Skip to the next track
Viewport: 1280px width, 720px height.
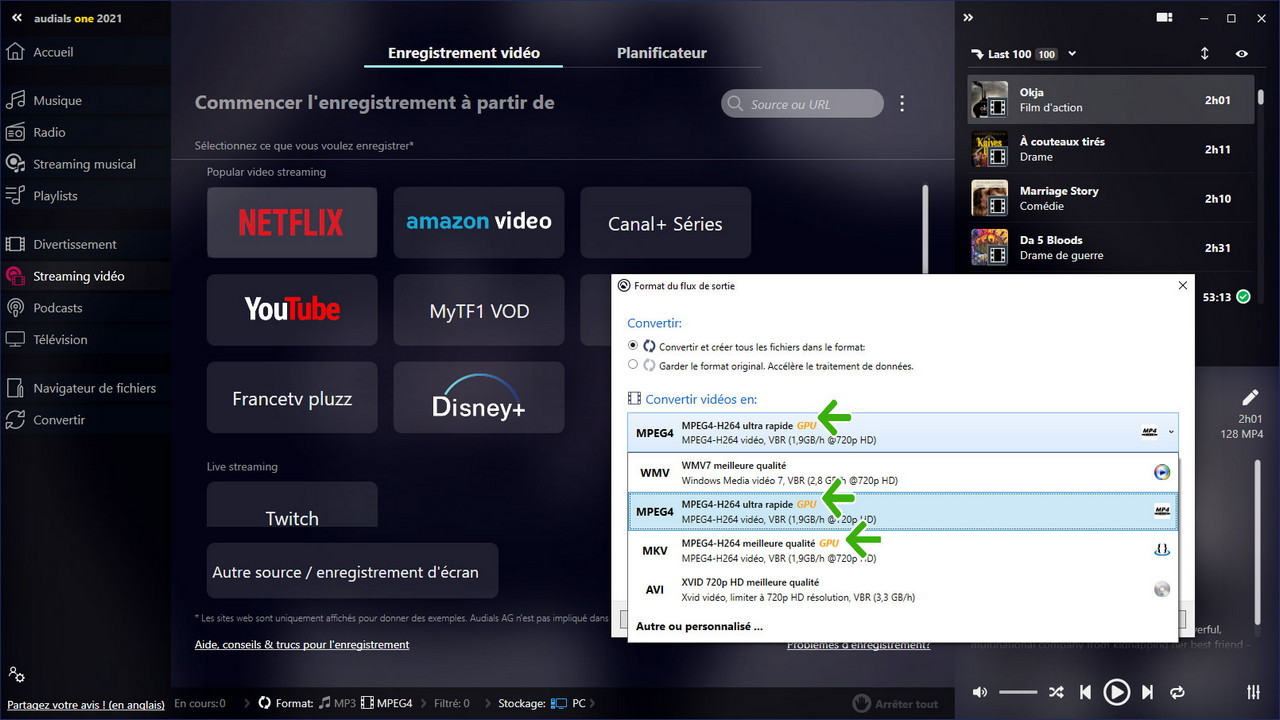click(x=1148, y=692)
